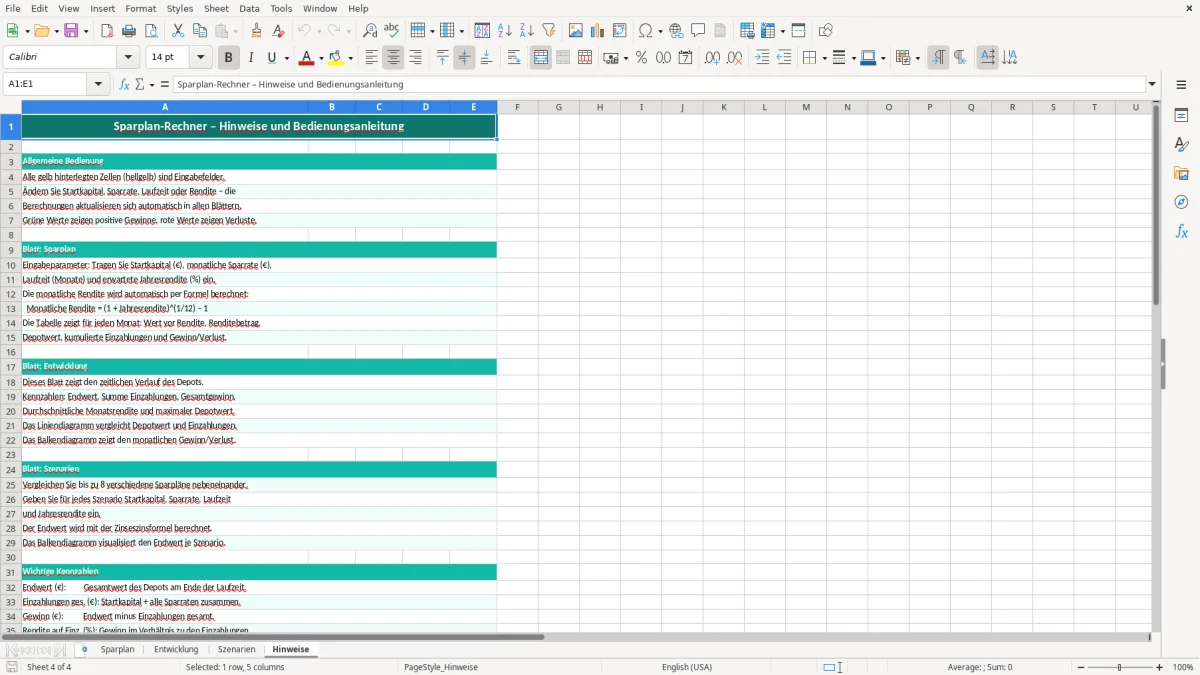Screen dimensions: 1200x675
Task: Switch to the Entwicklung sheet tab
Action: 176,649
